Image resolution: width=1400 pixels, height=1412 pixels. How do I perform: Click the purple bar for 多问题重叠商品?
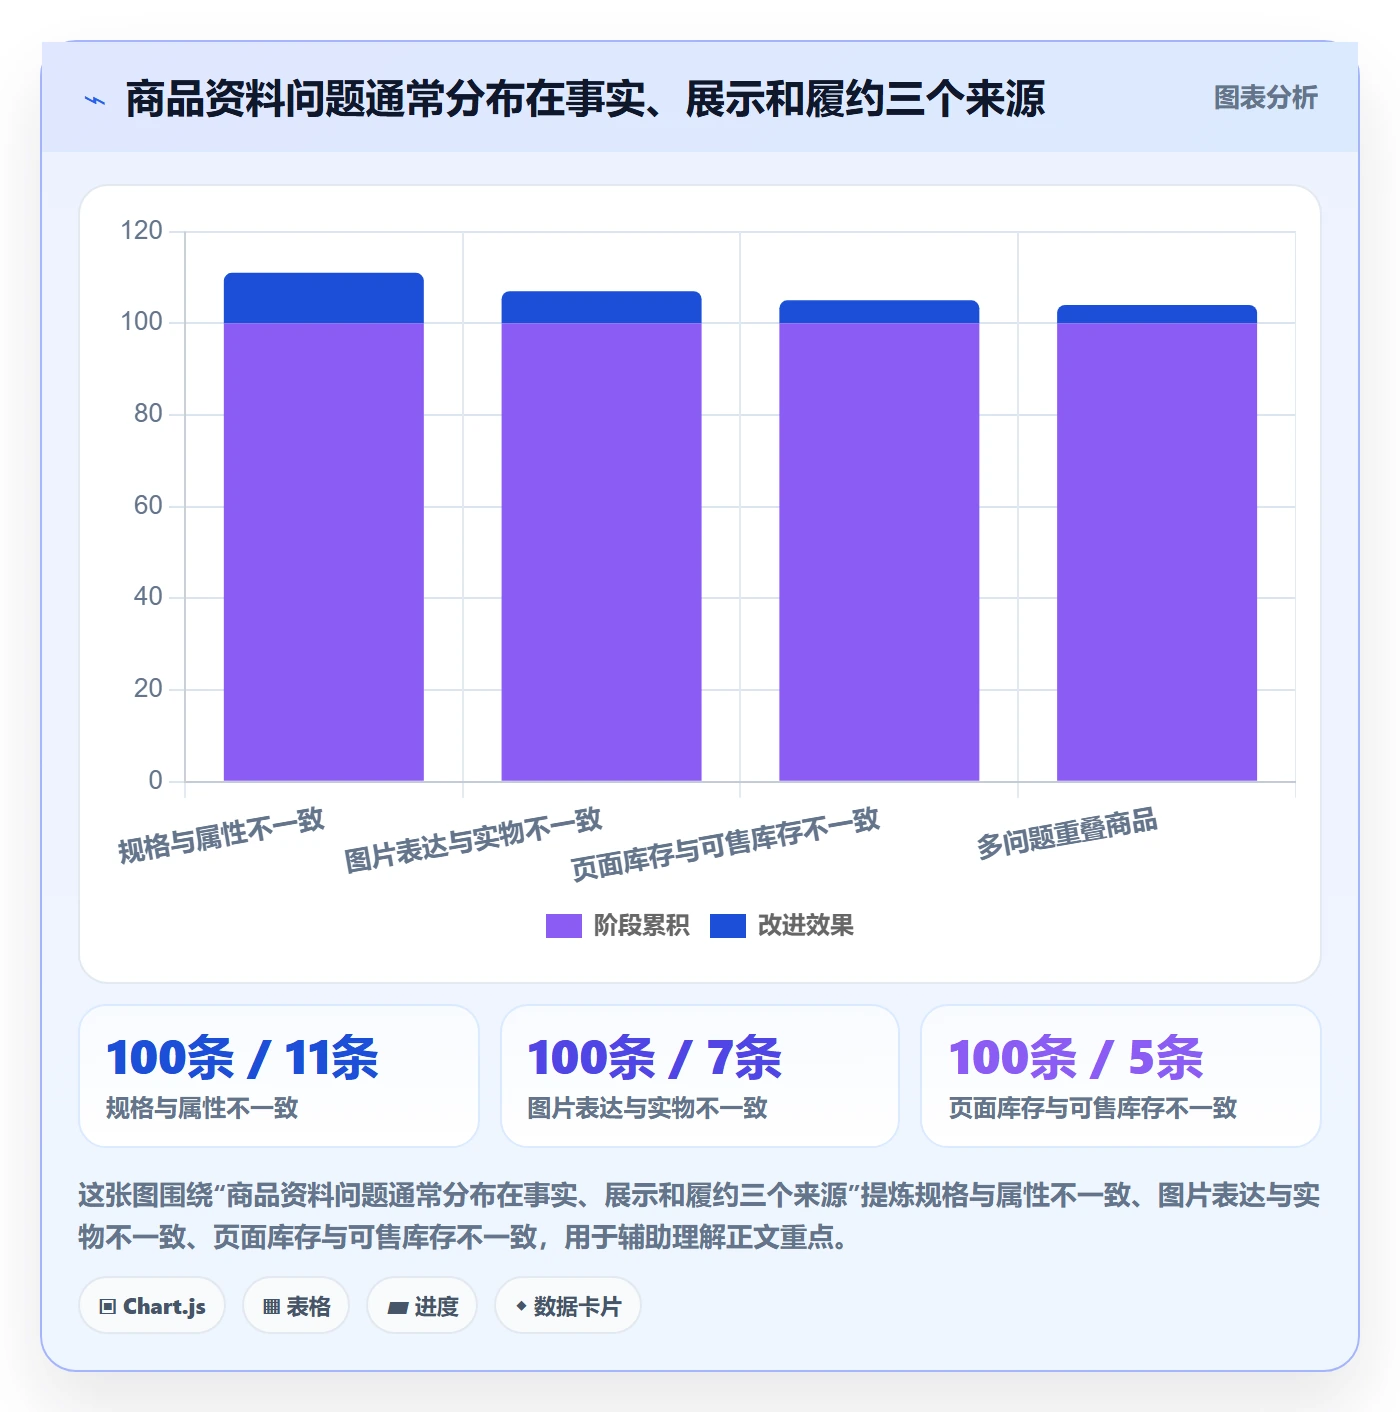pos(1157,552)
